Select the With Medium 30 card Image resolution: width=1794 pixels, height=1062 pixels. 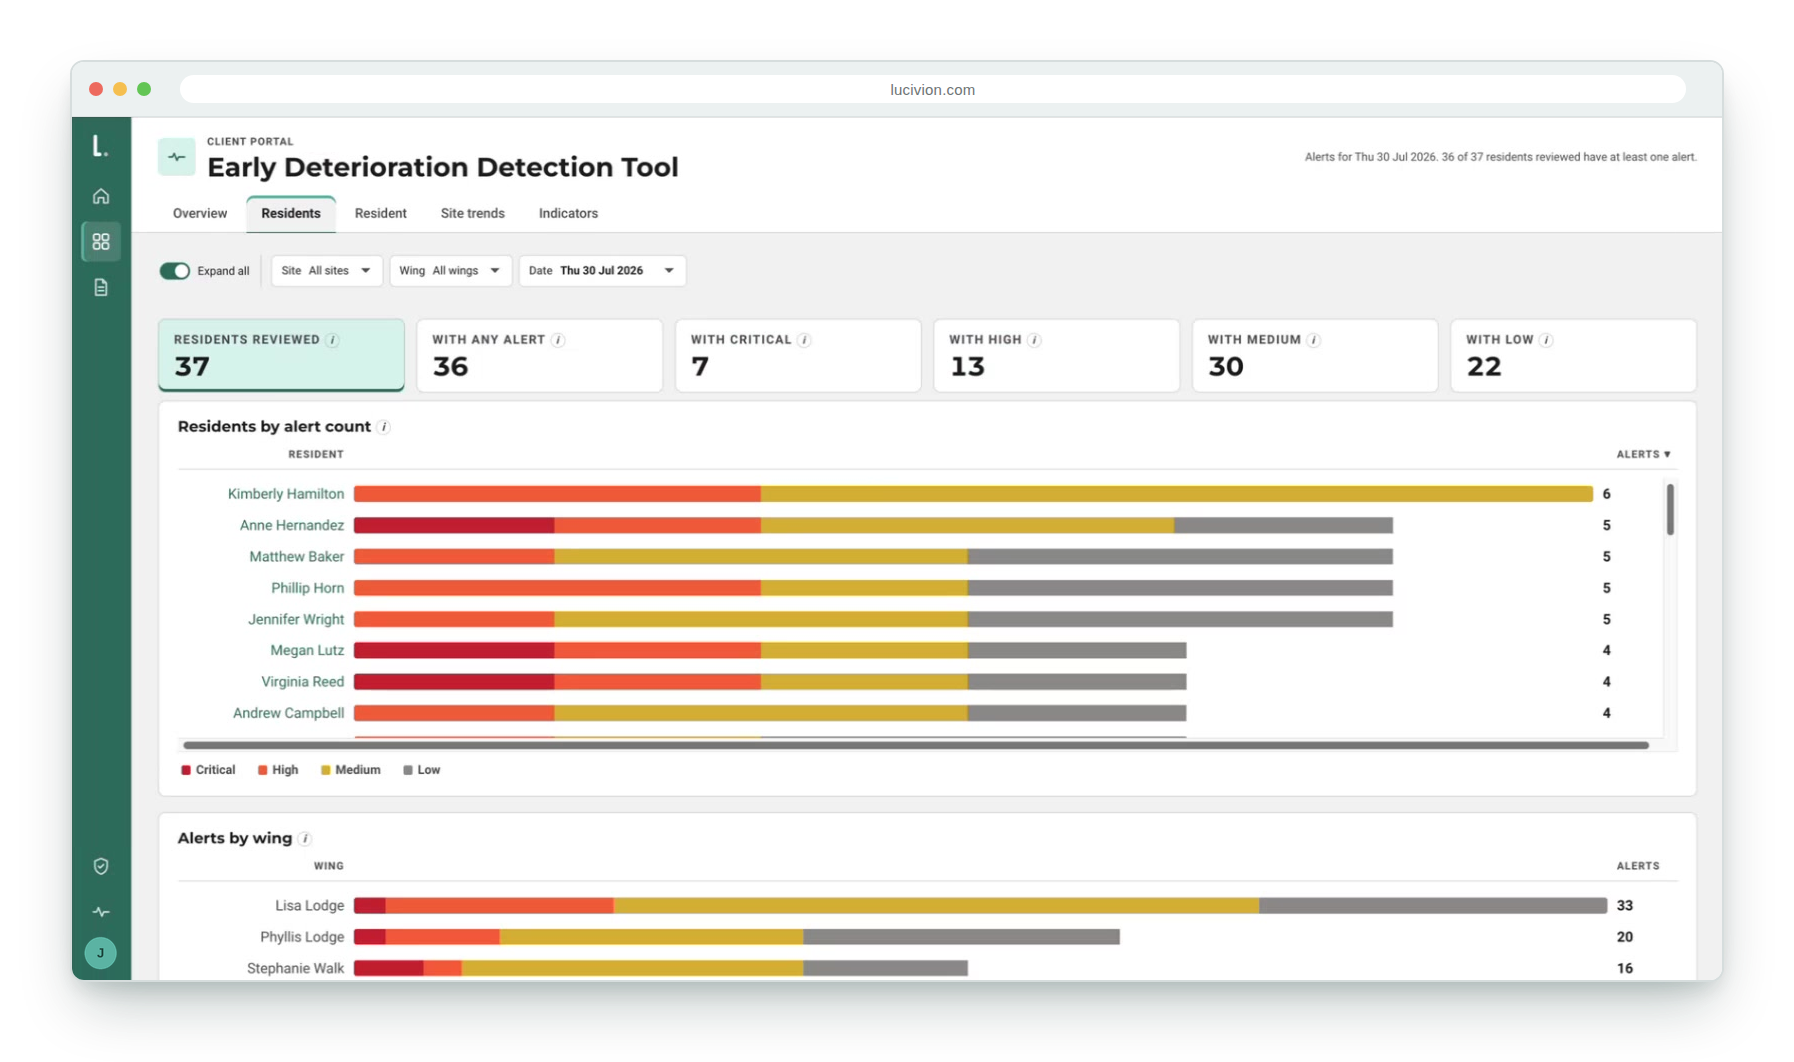[x=1315, y=355]
